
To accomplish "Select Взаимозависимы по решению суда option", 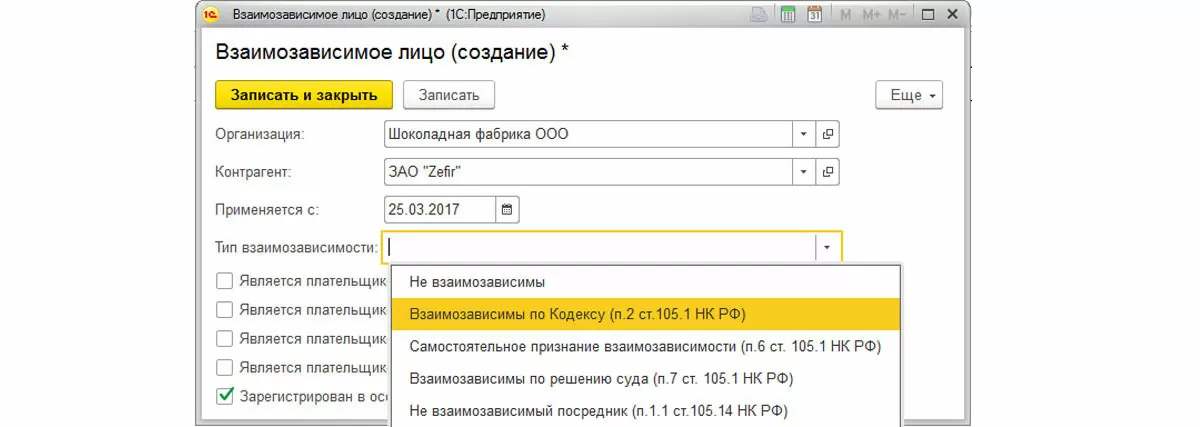I will click(x=646, y=378).
